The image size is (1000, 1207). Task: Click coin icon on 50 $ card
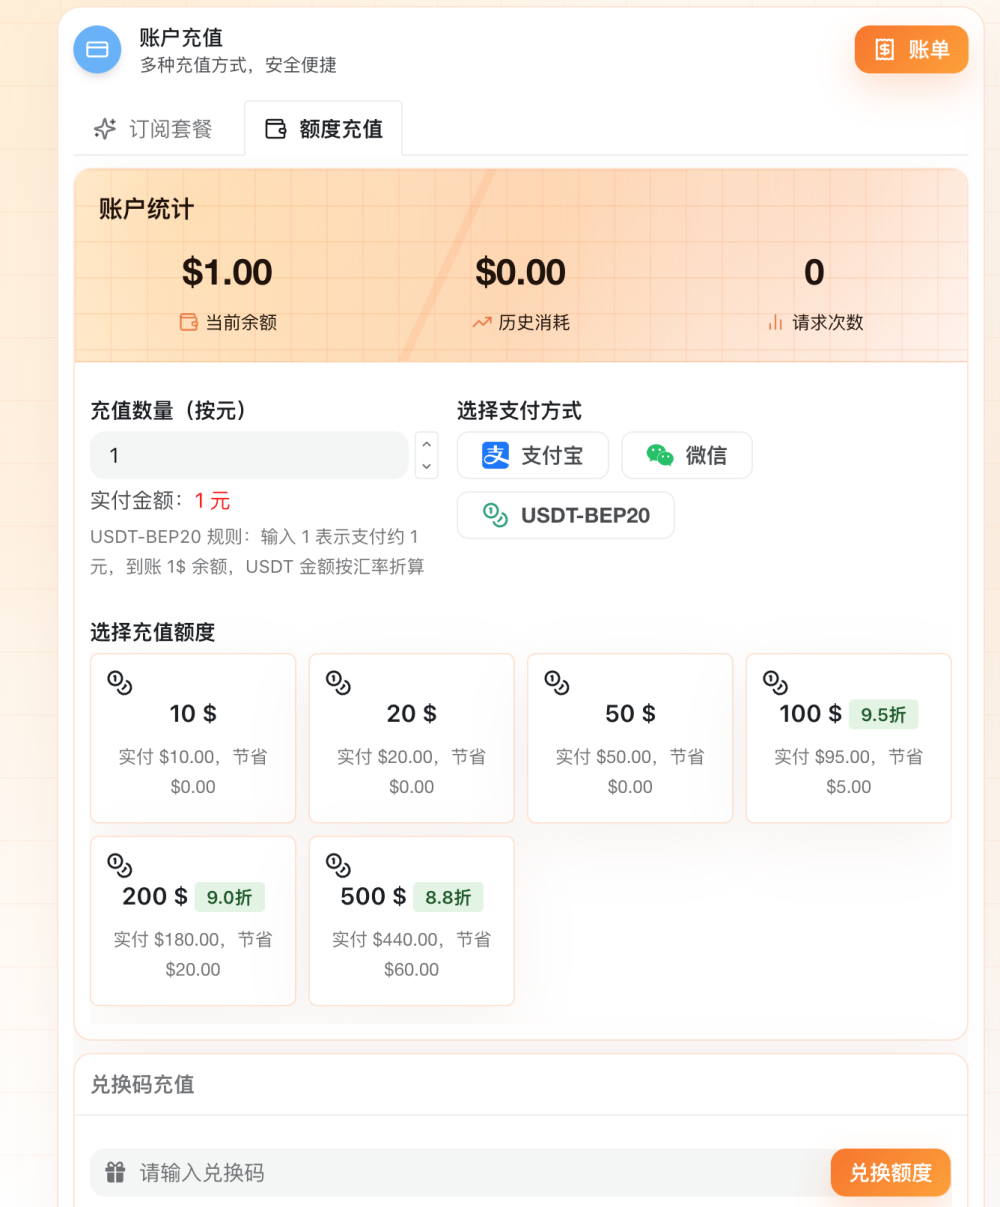pos(556,683)
